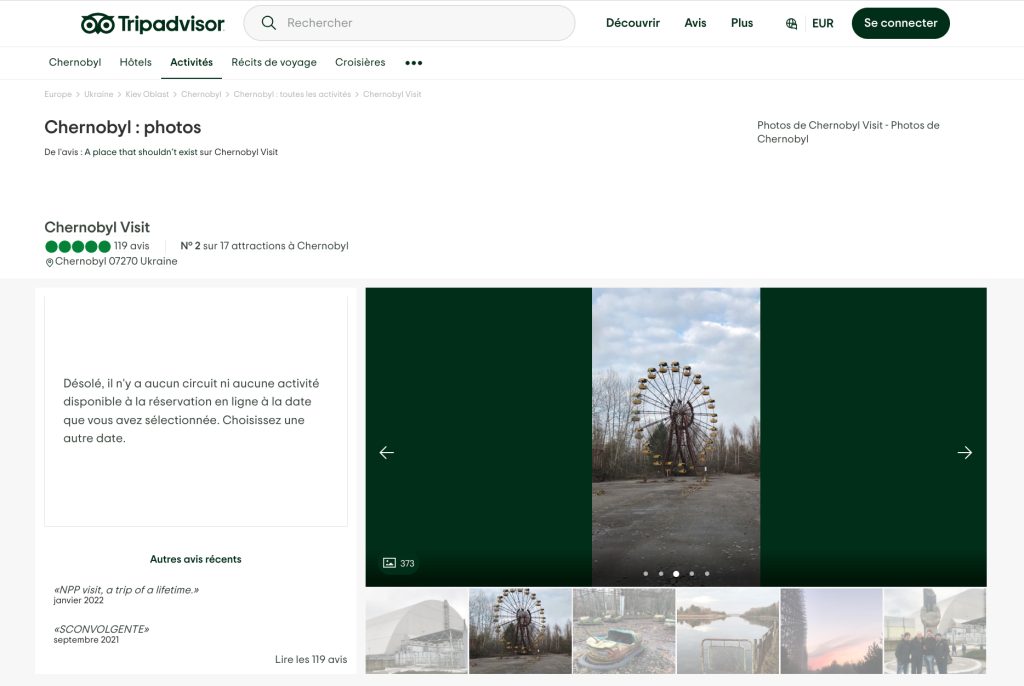
Task: Open the Croisières tab
Action: click(360, 62)
